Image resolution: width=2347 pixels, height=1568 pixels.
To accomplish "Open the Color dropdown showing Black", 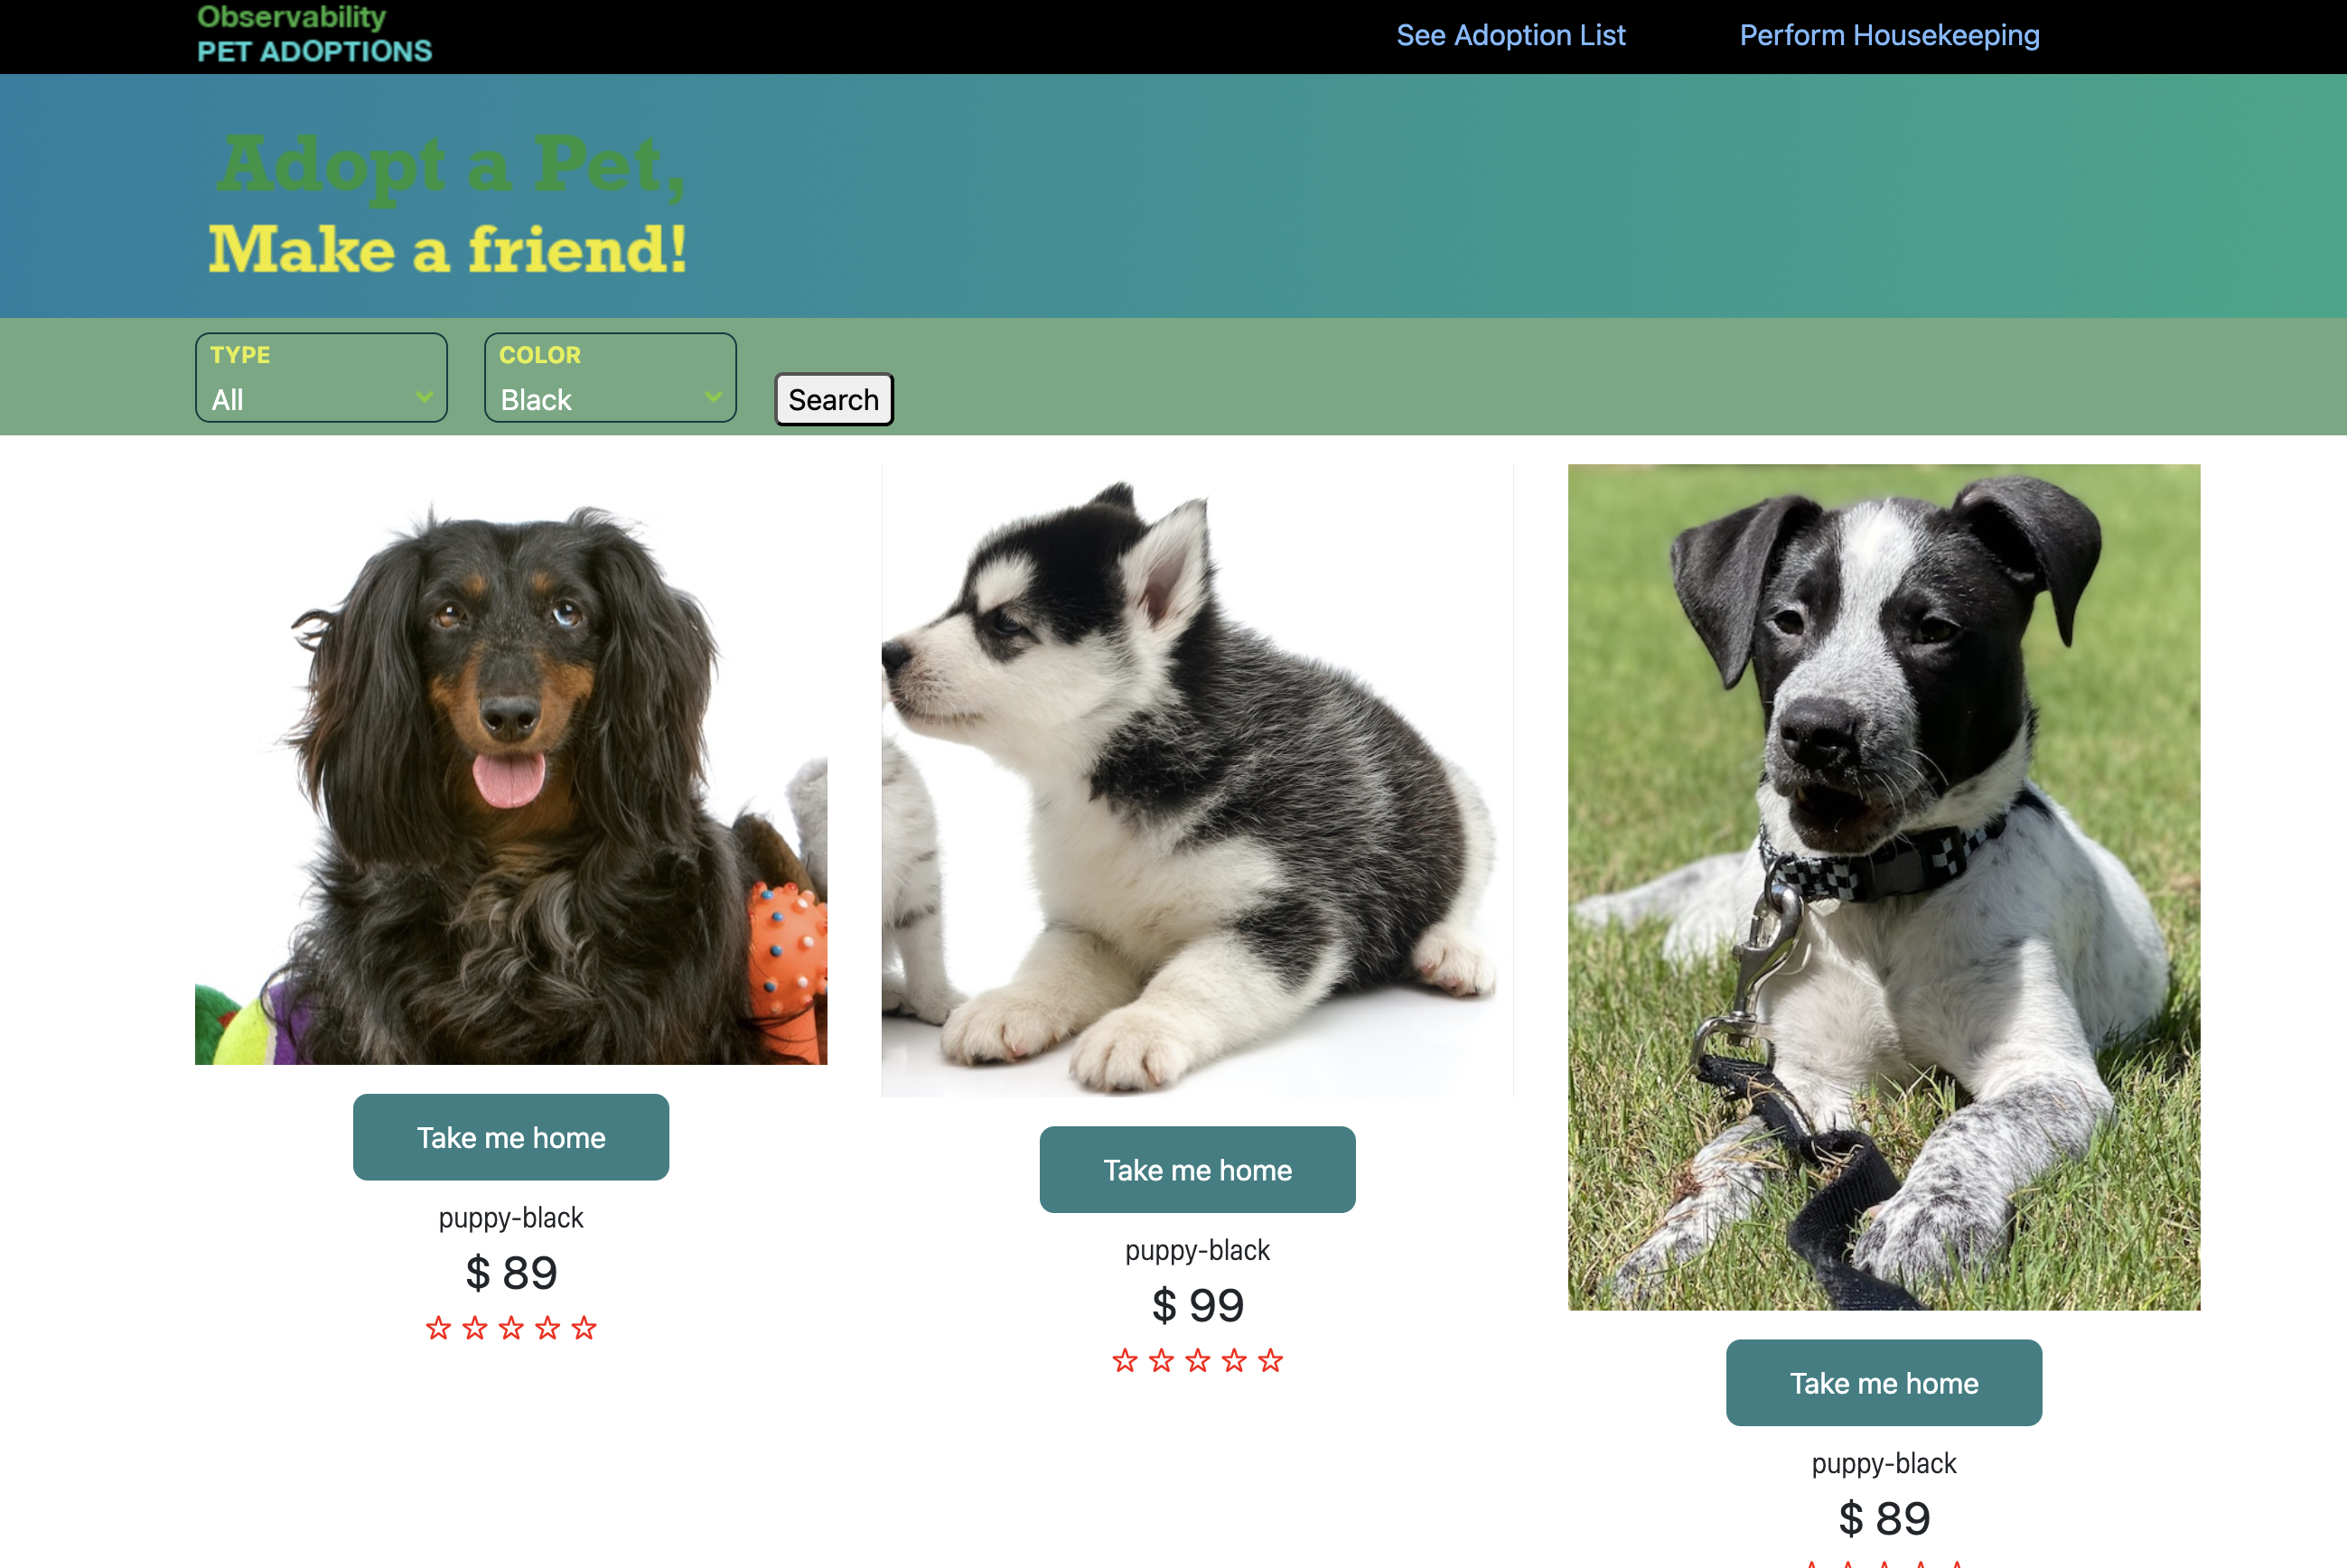I will 610,377.
